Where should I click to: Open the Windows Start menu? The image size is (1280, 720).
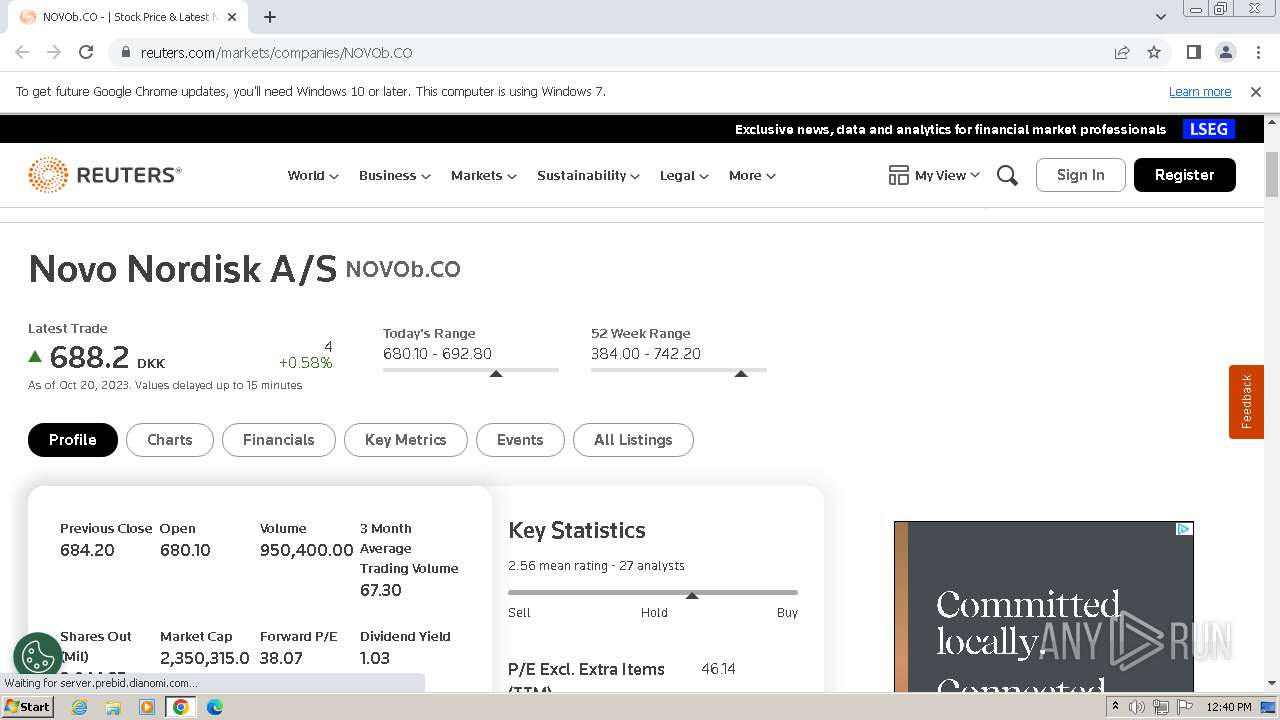[x=27, y=706]
